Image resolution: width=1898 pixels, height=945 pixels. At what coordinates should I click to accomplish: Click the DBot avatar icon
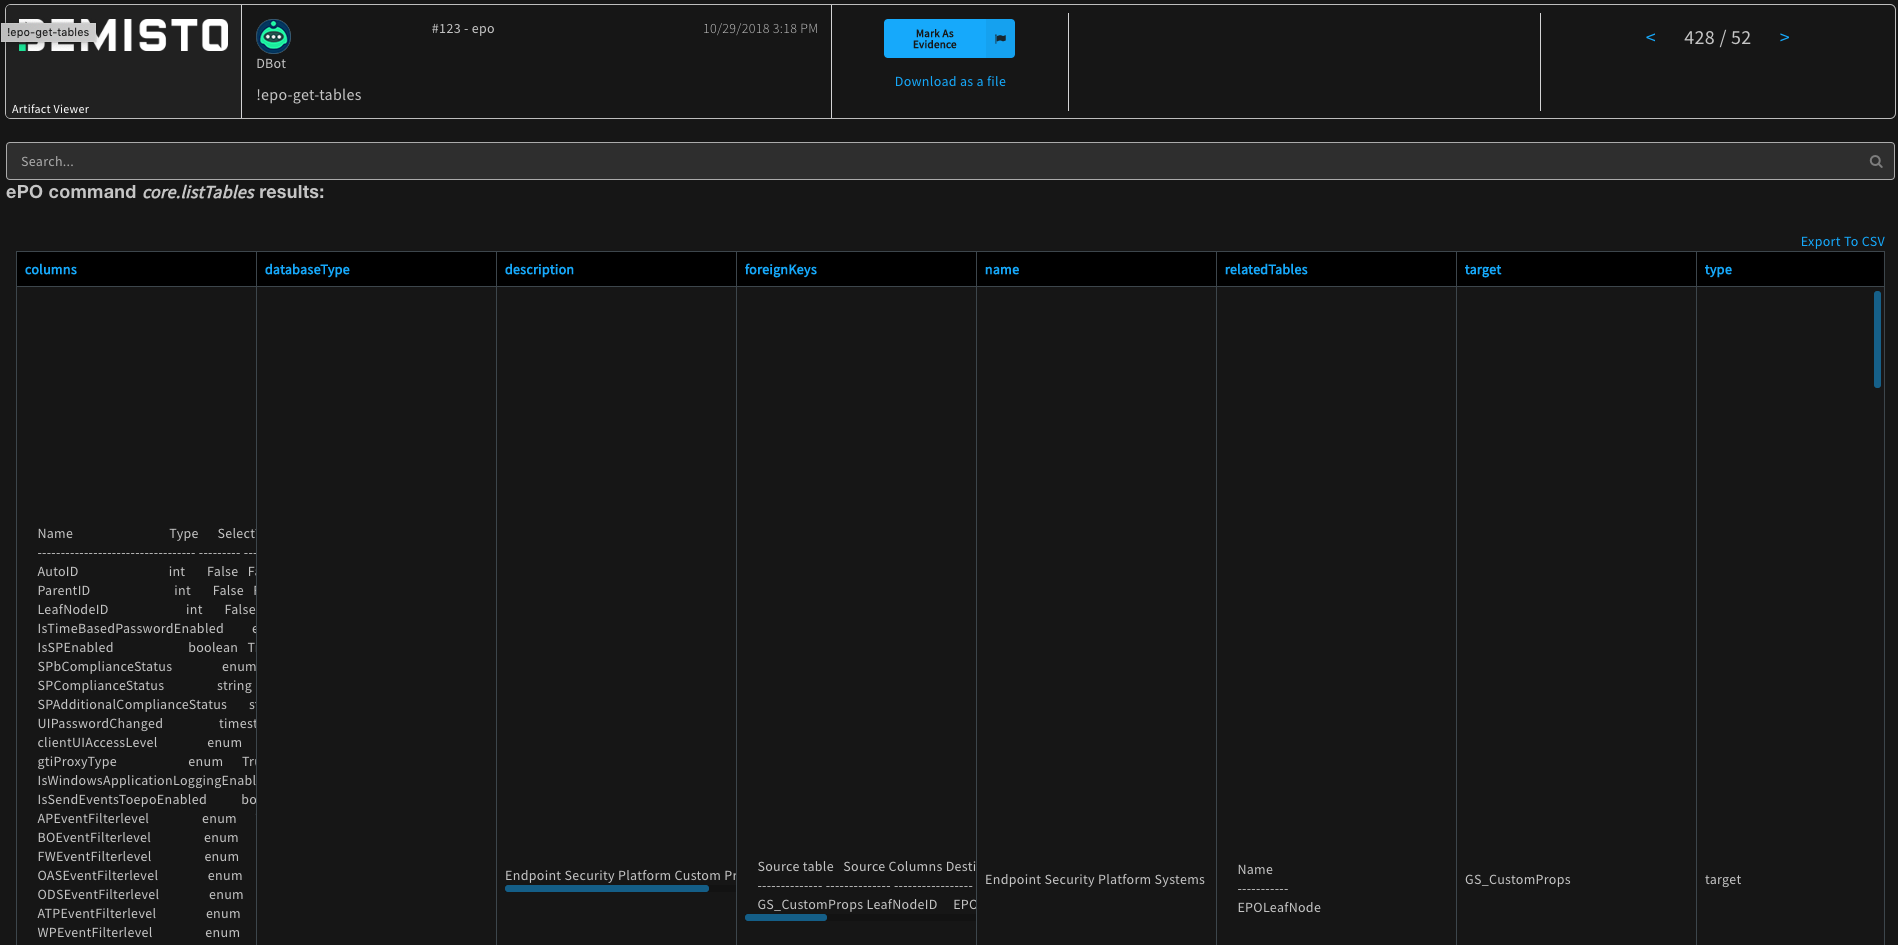(x=271, y=34)
